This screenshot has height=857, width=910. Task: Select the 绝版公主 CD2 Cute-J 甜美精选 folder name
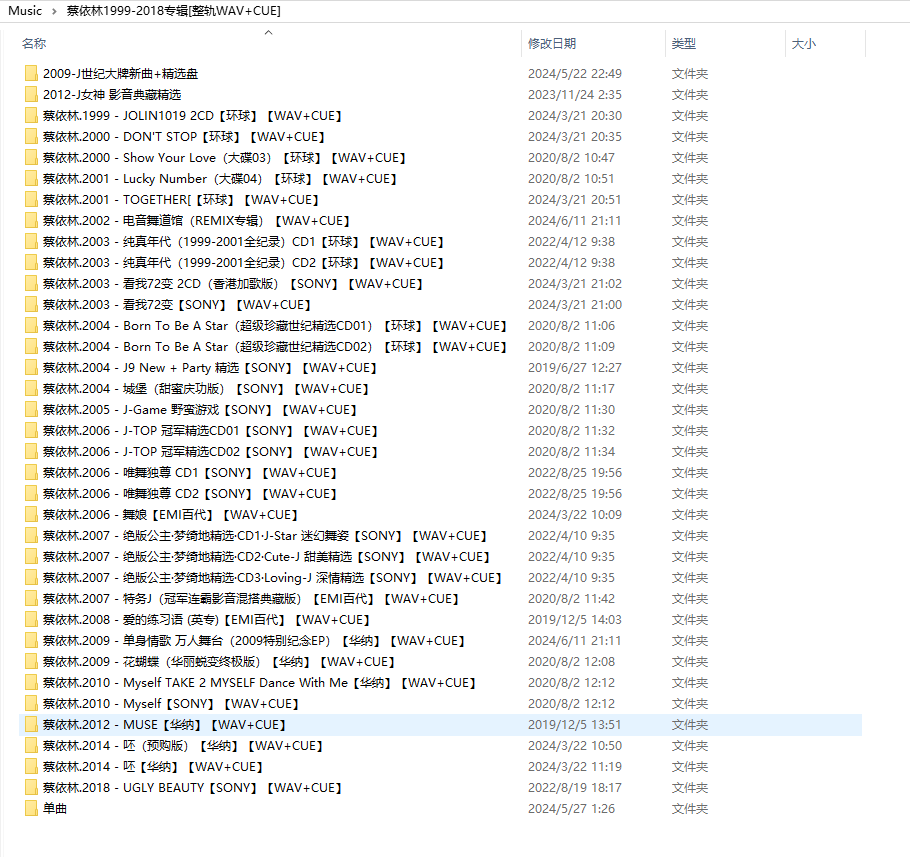pos(266,556)
